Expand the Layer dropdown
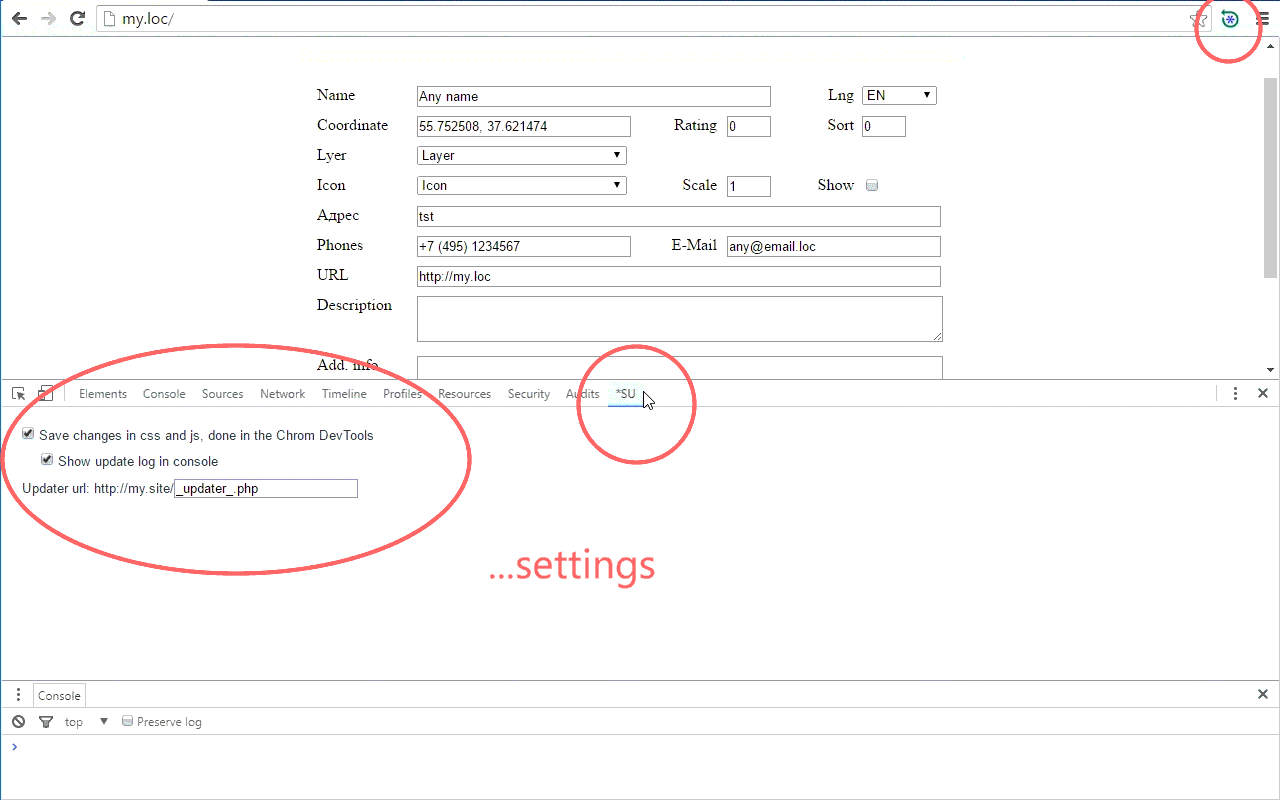This screenshot has width=1280, height=800. point(521,156)
